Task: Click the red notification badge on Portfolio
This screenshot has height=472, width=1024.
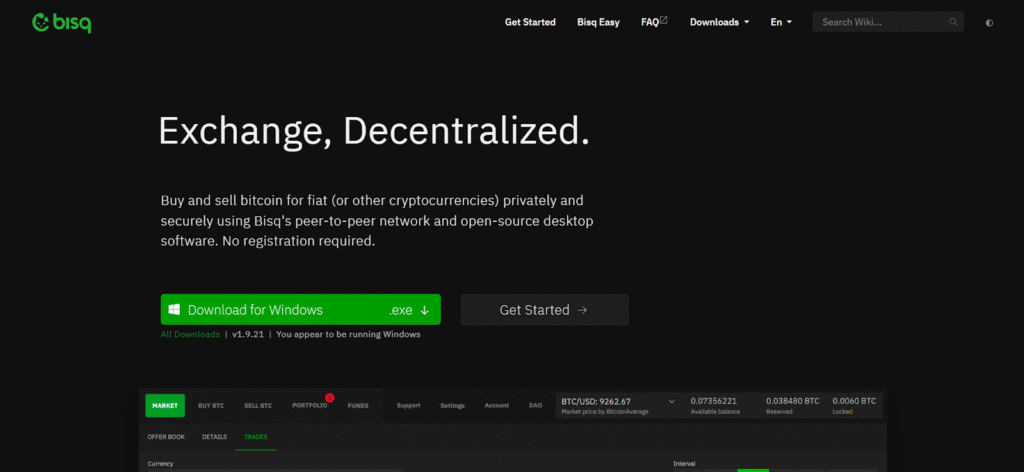Action: (330, 398)
